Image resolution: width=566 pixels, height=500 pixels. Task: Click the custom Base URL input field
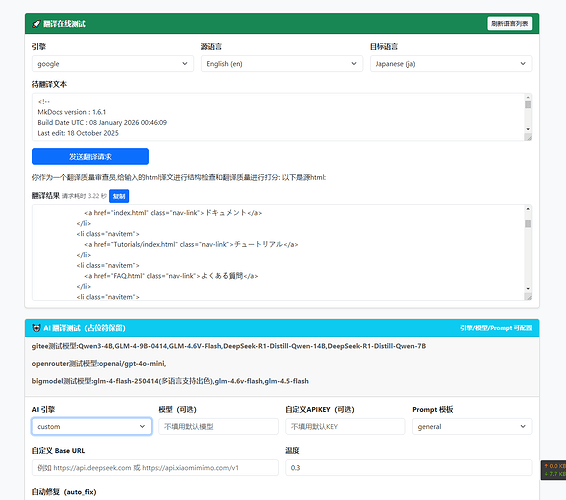[155, 468]
